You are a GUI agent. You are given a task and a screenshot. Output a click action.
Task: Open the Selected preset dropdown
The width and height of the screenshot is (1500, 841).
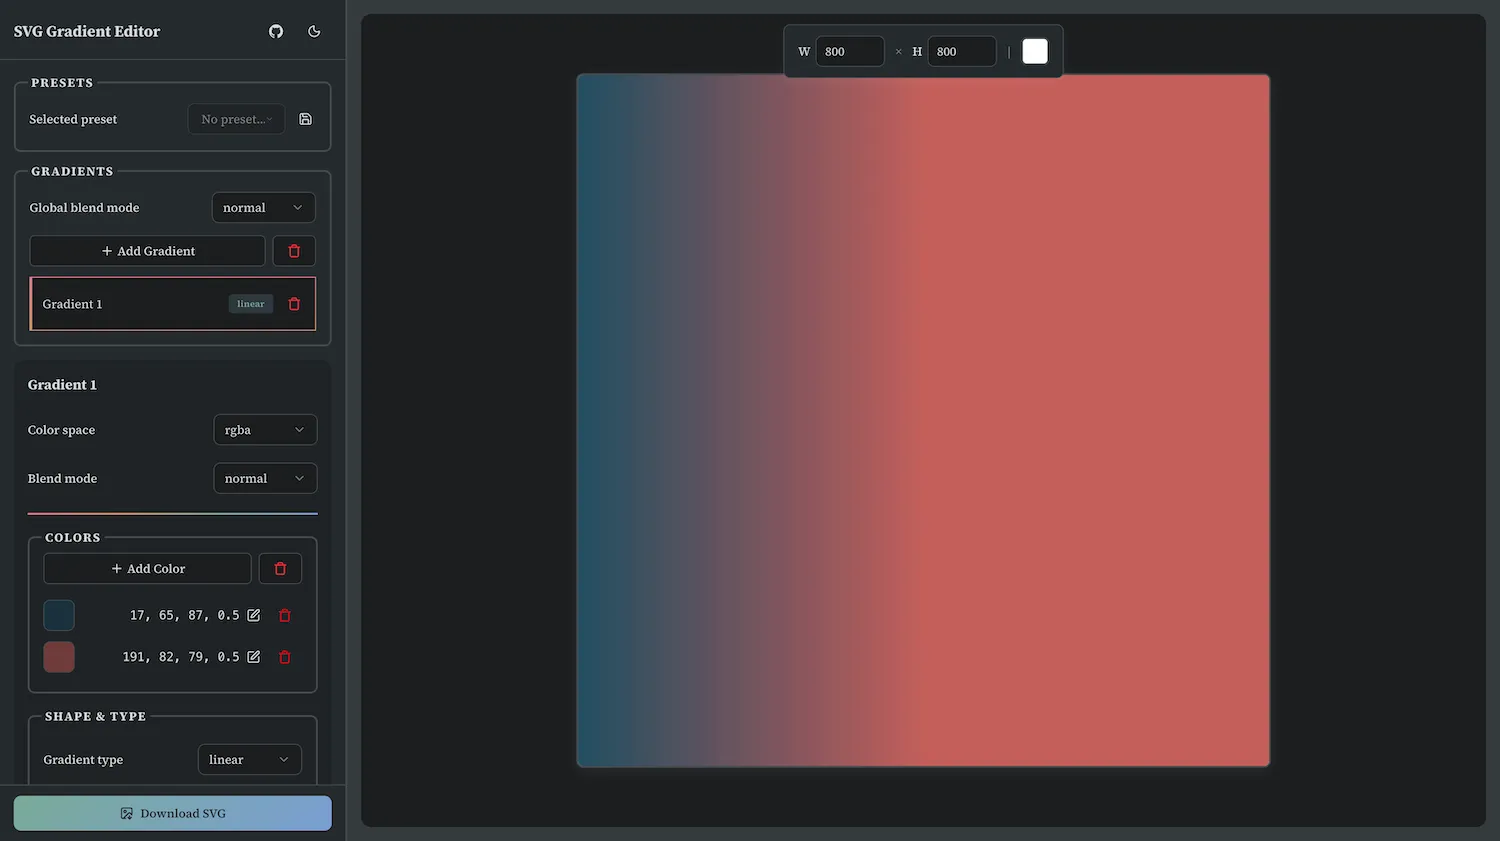tap(236, 118)
